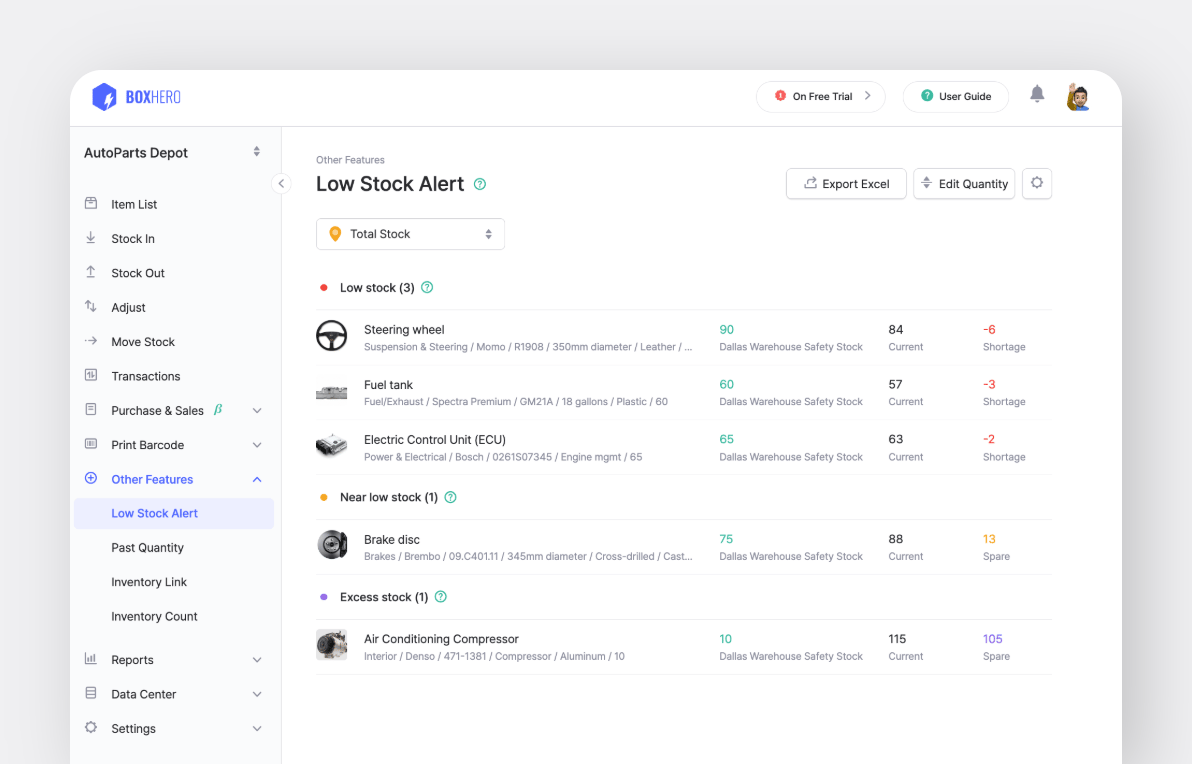This screenshot has height=764, width=1192.
Task: Open the Total Stock filter dropdown
Action: pos(410,233)
